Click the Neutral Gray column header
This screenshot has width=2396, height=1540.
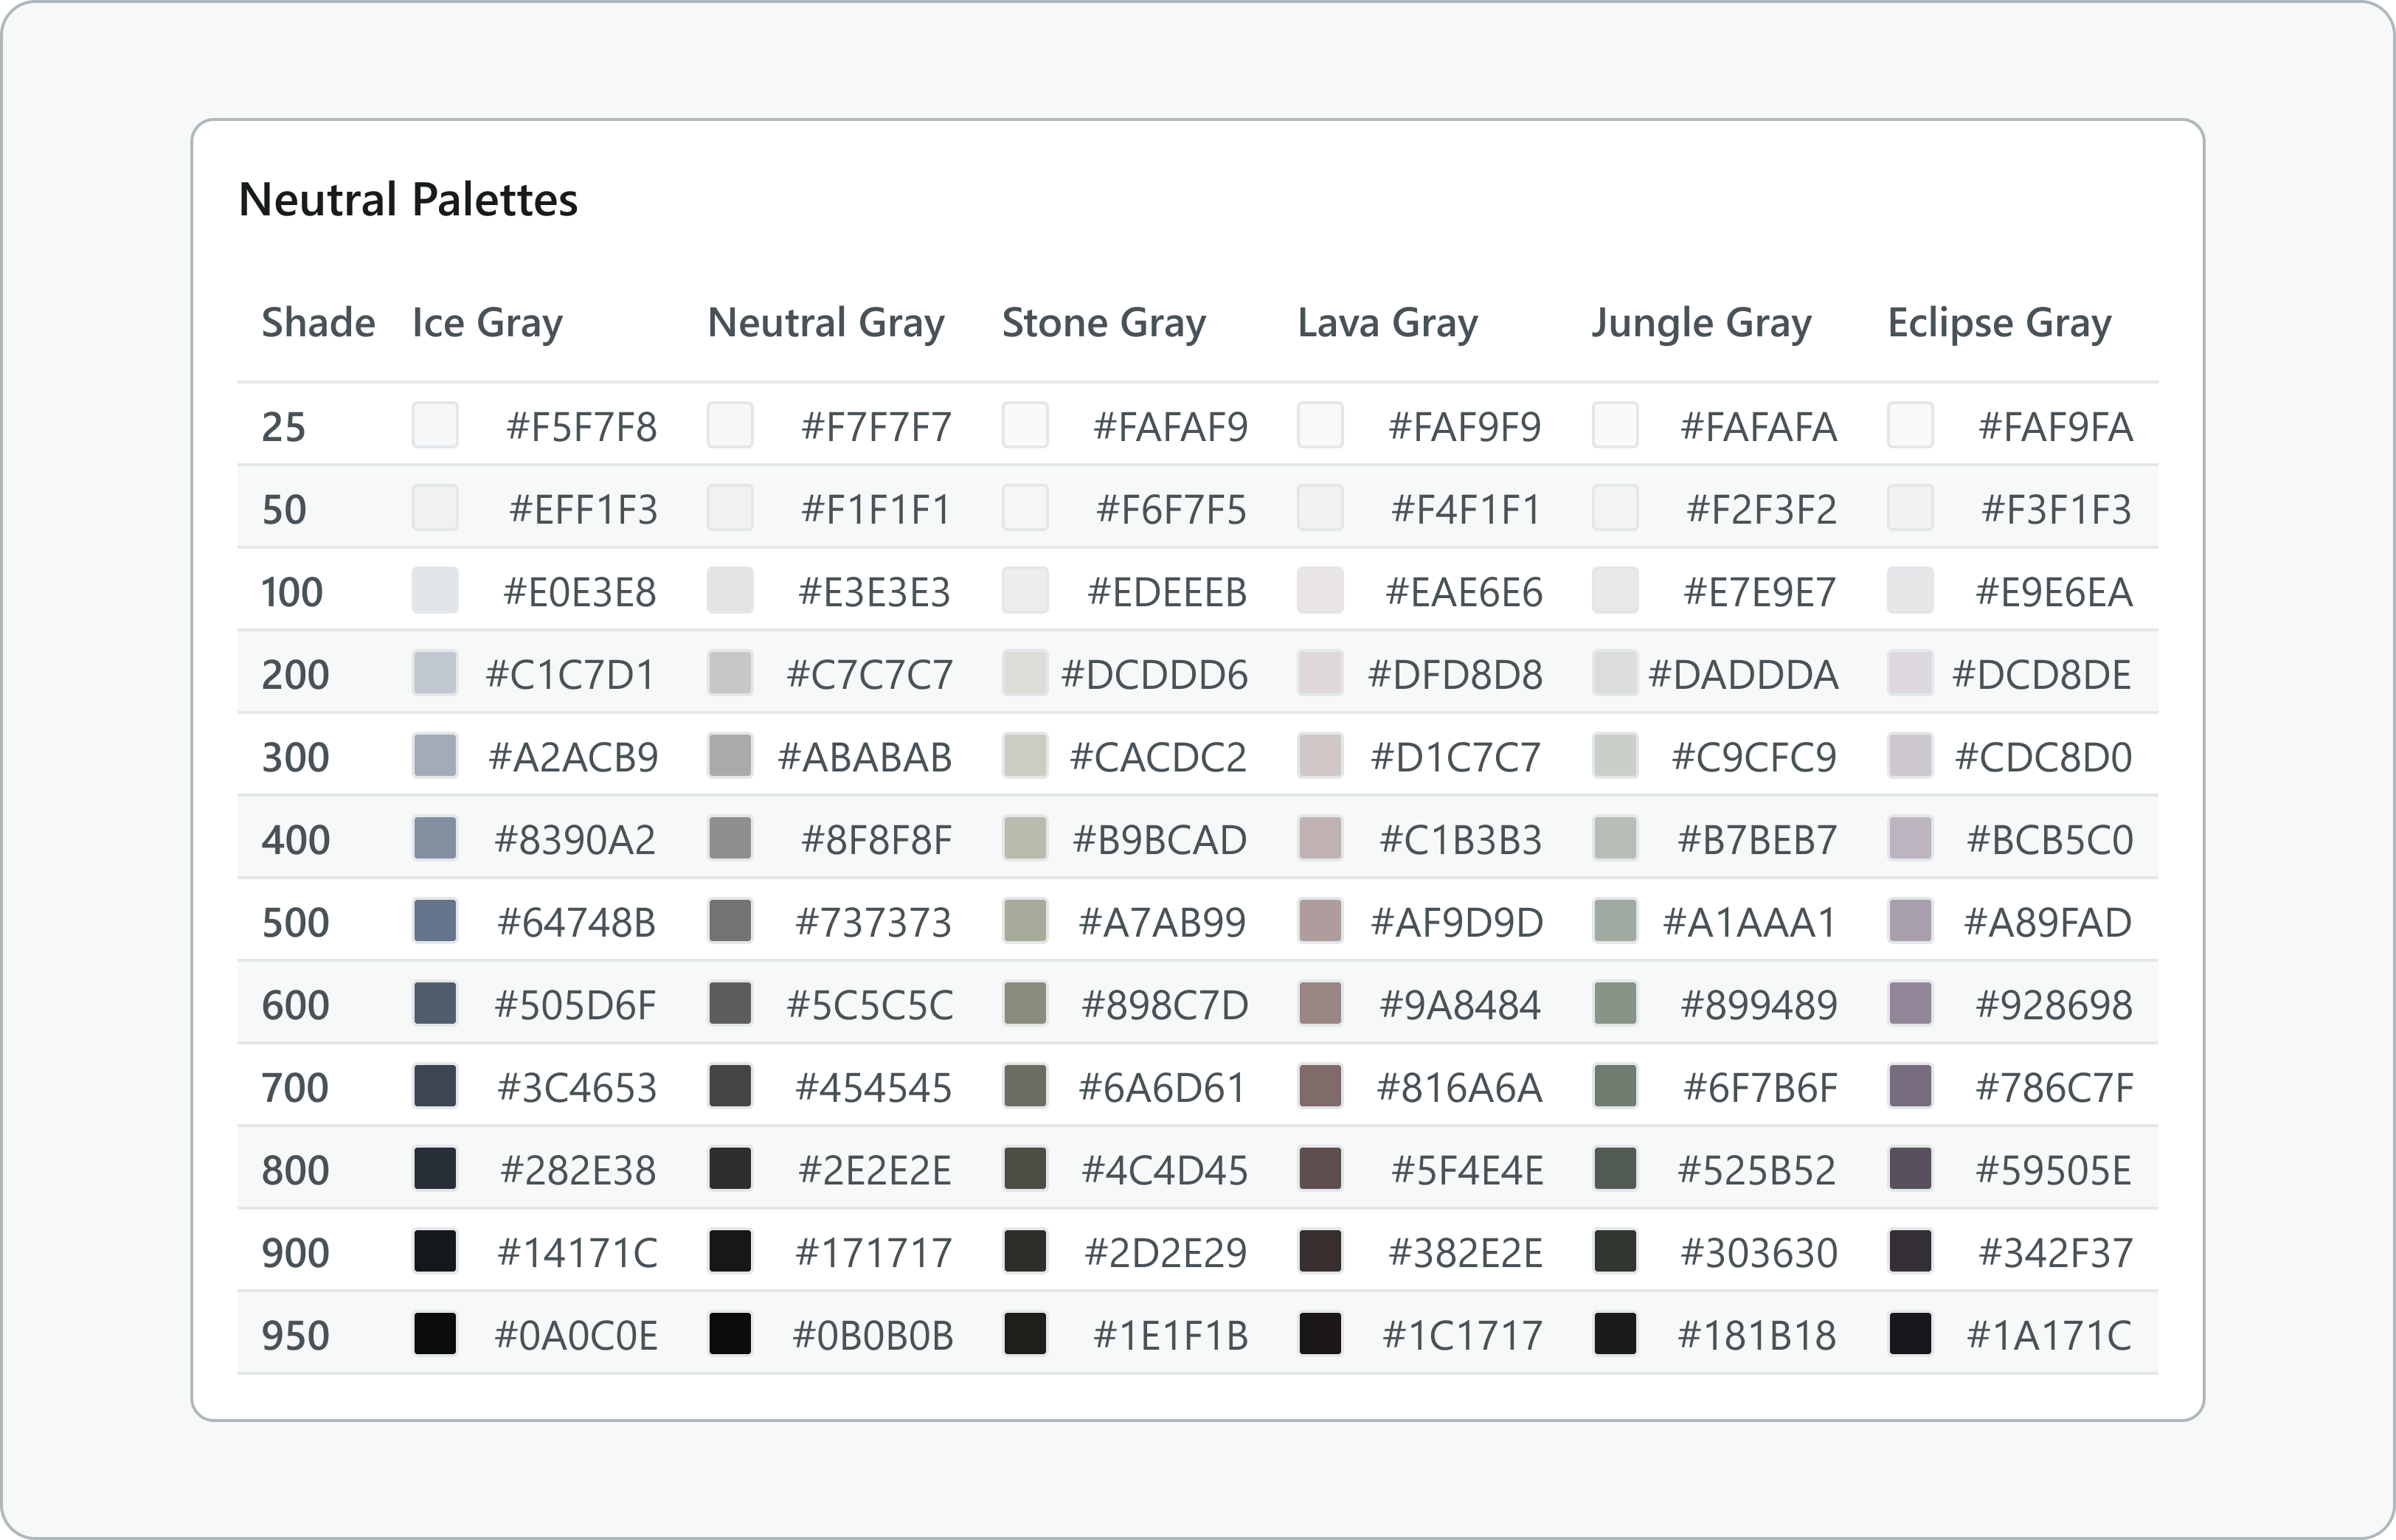point(826,324)
